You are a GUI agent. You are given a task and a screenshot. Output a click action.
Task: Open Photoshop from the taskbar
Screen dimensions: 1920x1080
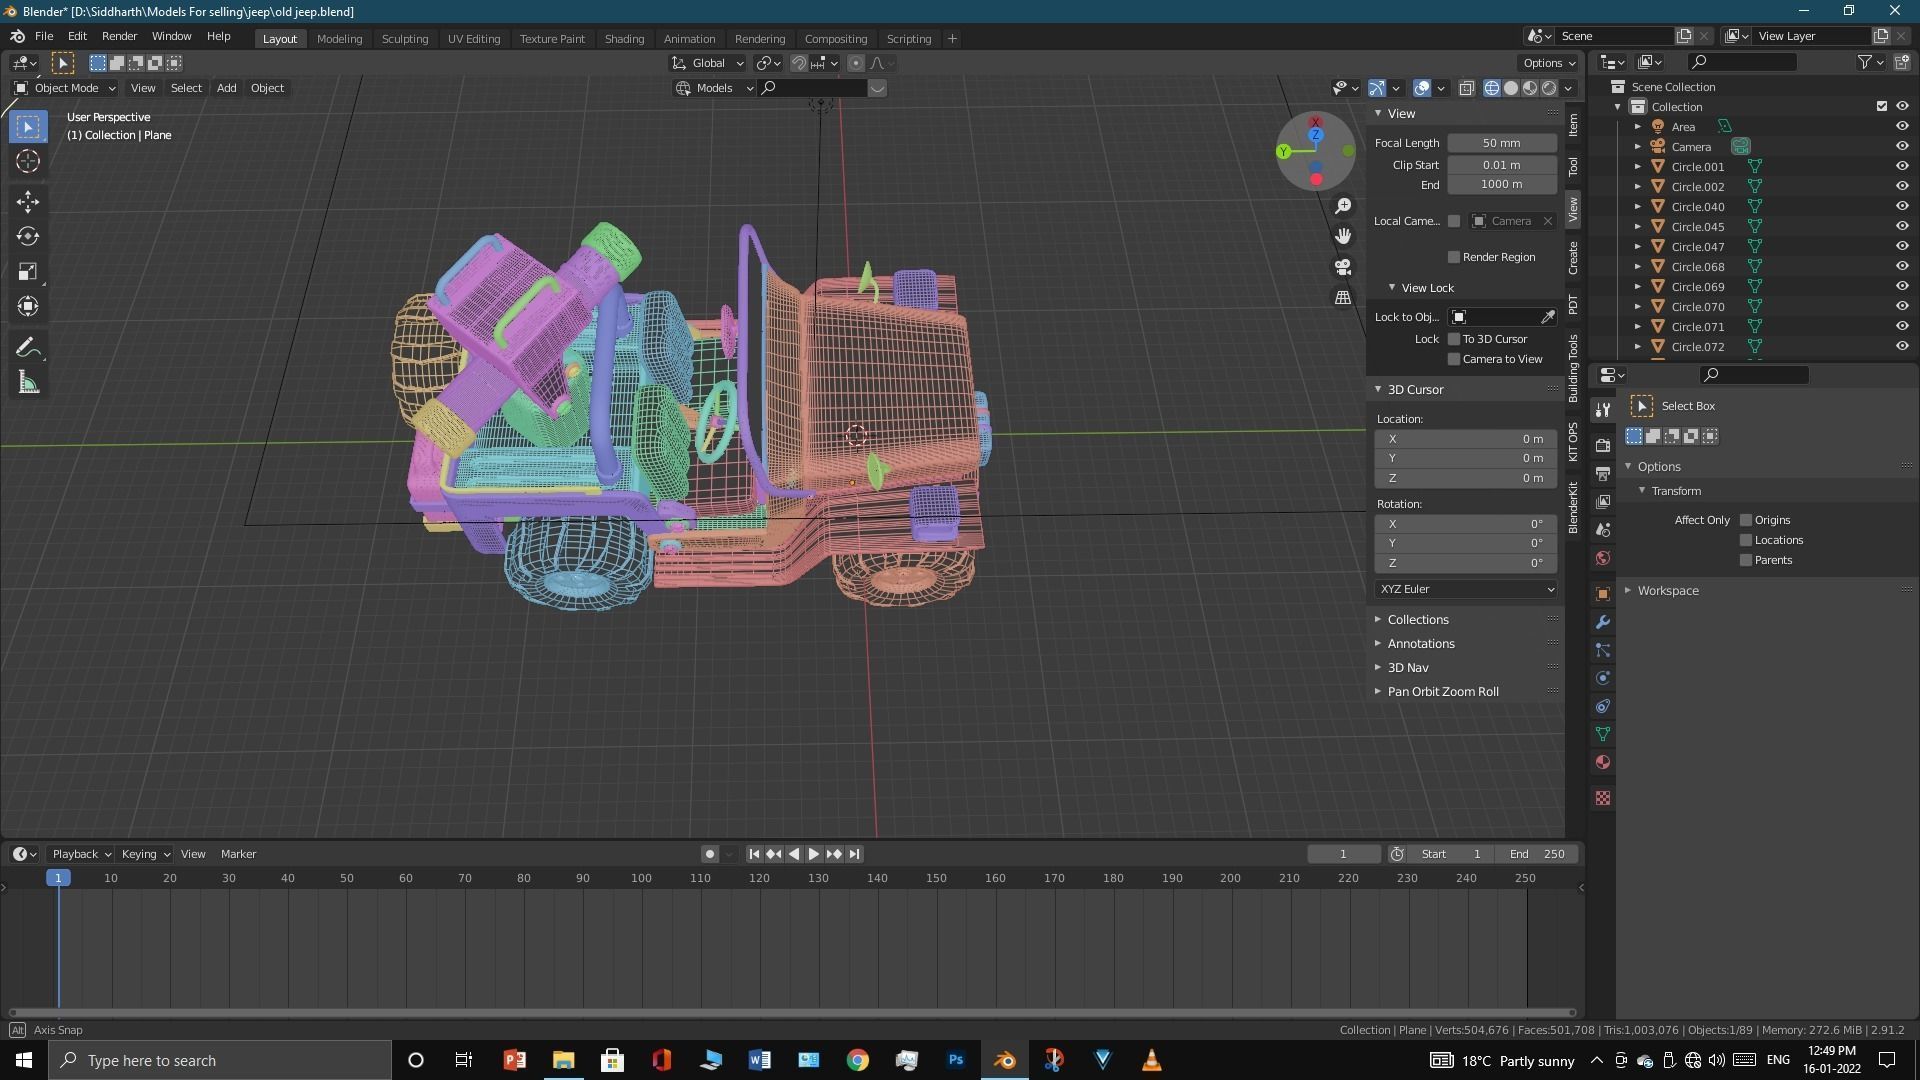956,1060
